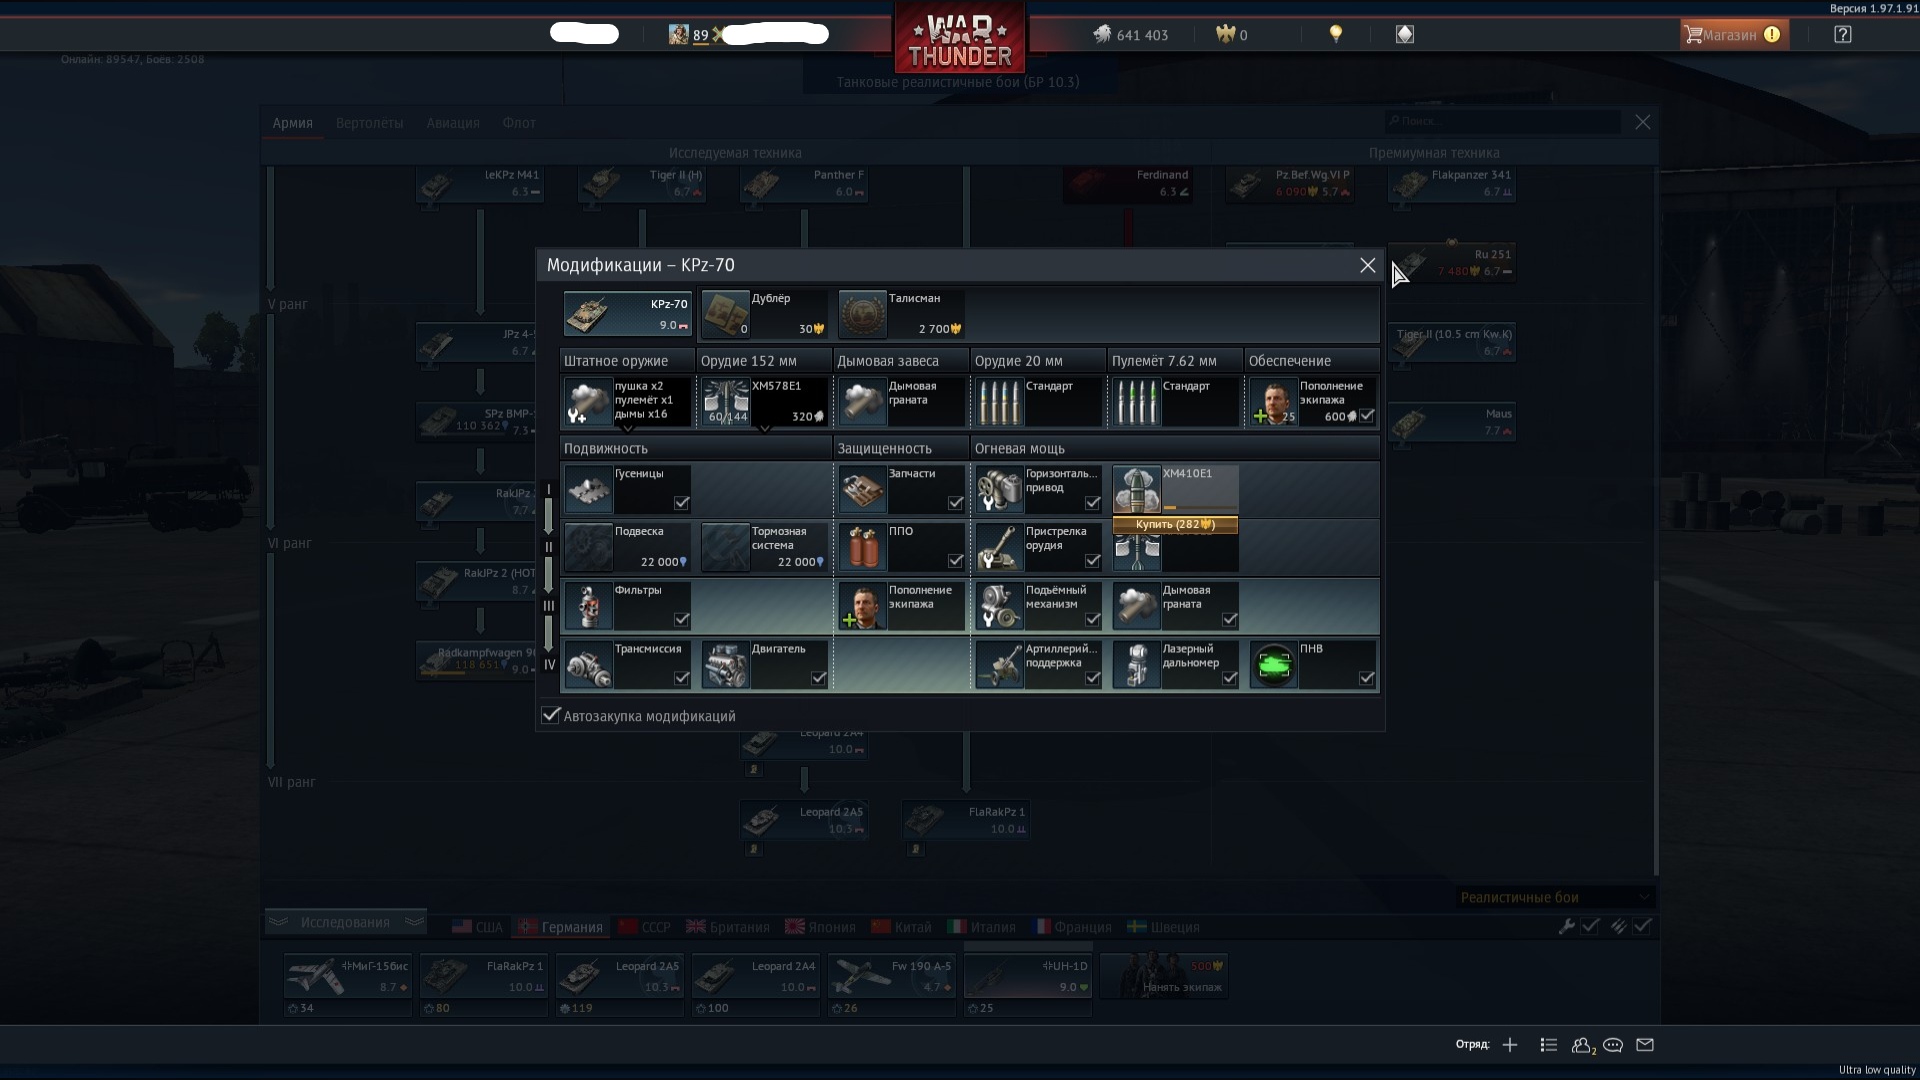
Task: Toggle the Гусеницы modification checkbox
Action: tap(682, 503)
